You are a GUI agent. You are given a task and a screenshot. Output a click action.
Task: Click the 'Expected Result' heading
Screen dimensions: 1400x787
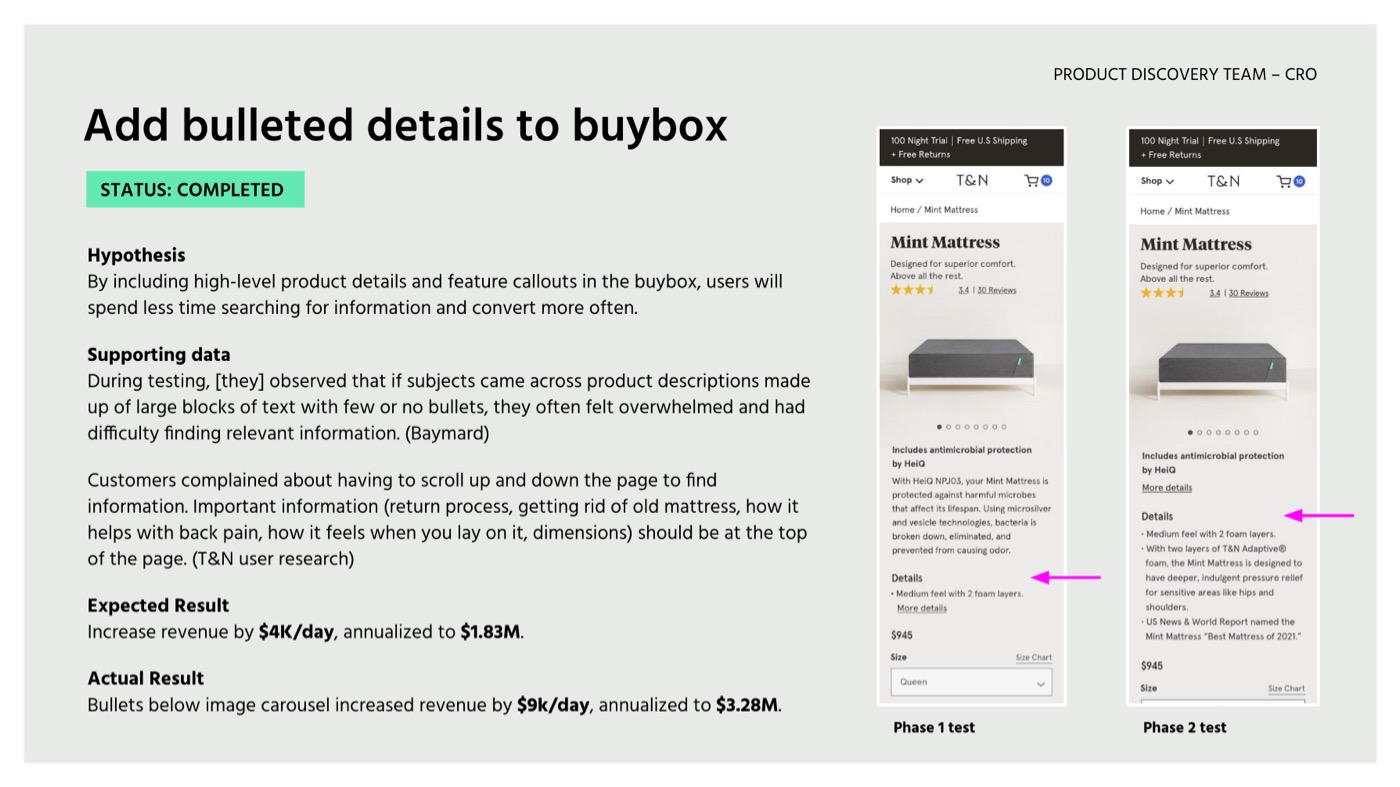point(158,606)
